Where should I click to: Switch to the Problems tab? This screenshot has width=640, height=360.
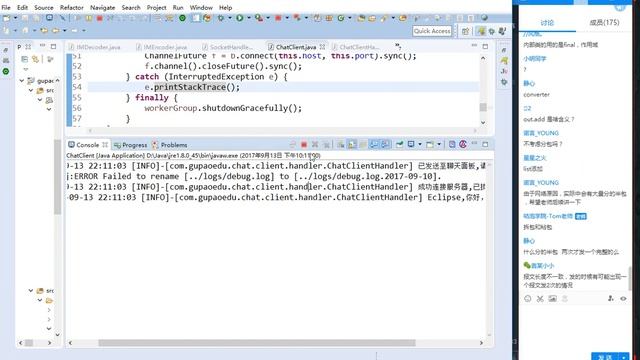(x=170, y=145)
